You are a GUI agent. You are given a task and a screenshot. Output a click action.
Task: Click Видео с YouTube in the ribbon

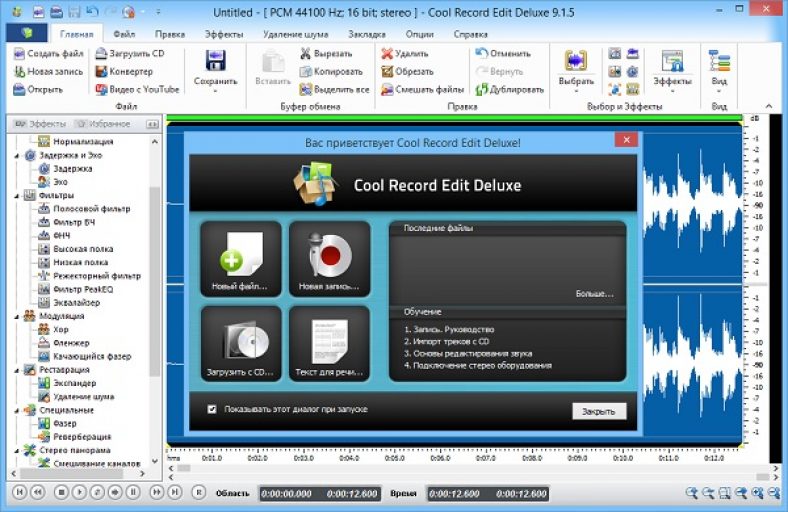click(137, 89)
